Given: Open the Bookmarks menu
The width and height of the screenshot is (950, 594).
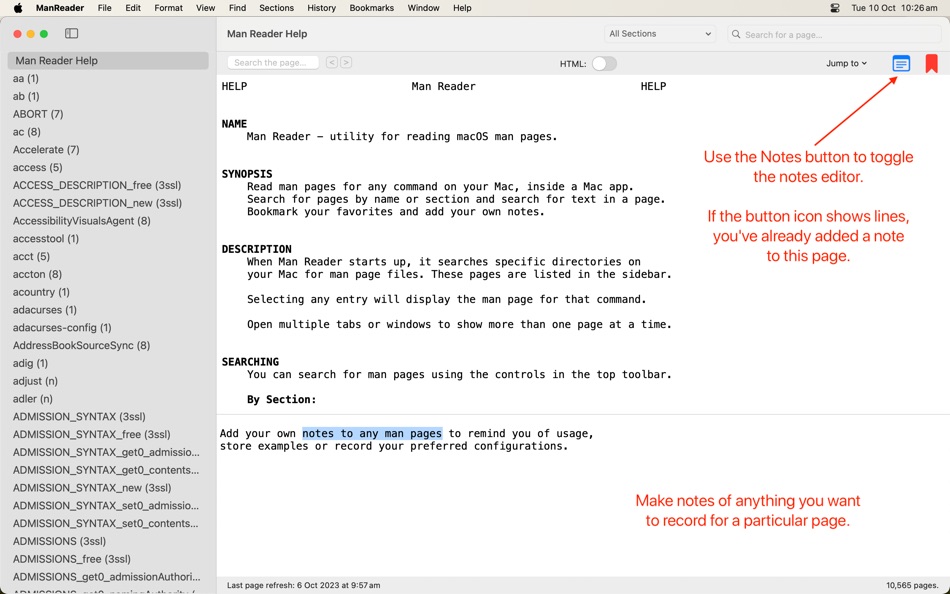Looking at the screenshot, I should (x=371, y=8).
